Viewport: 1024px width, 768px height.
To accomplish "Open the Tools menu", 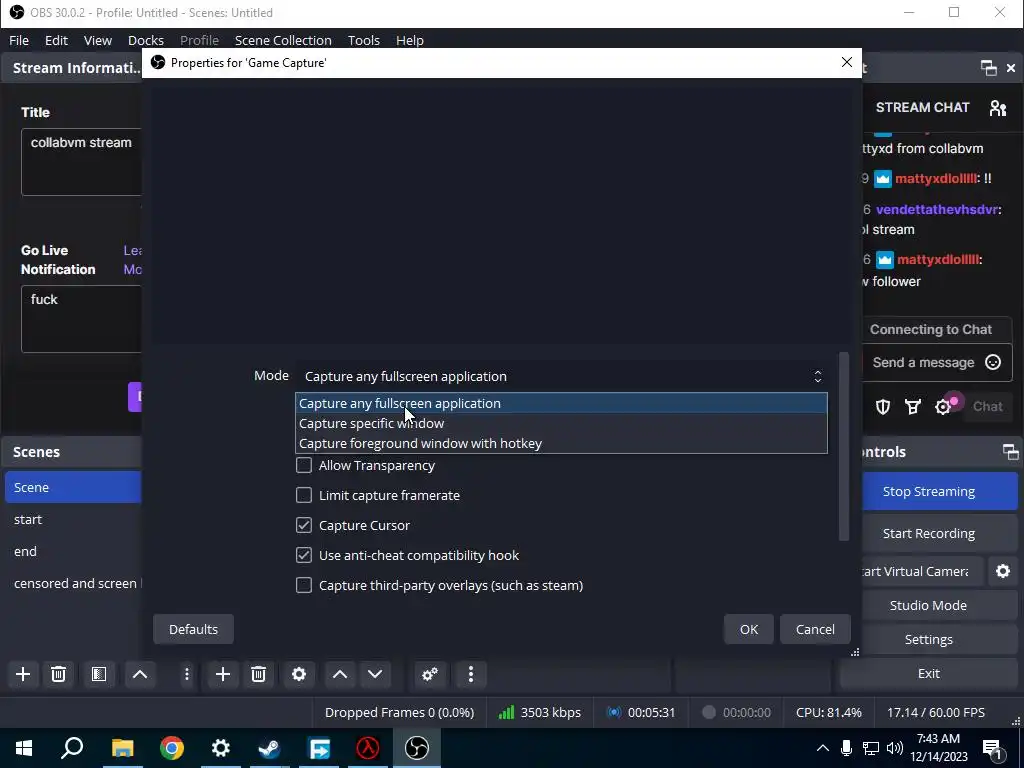I will (364, 40).
